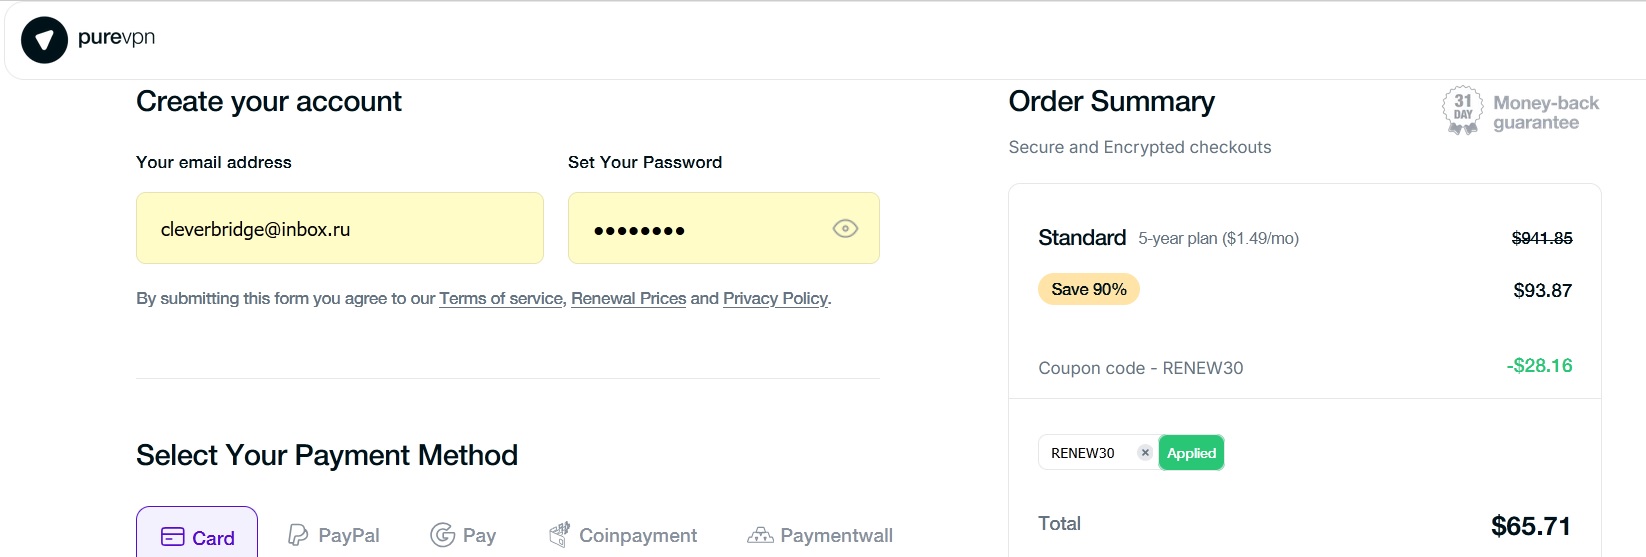Open the Privacy Policy link
The height and width of the screenshot is (557, 1646).
point(775,298)
